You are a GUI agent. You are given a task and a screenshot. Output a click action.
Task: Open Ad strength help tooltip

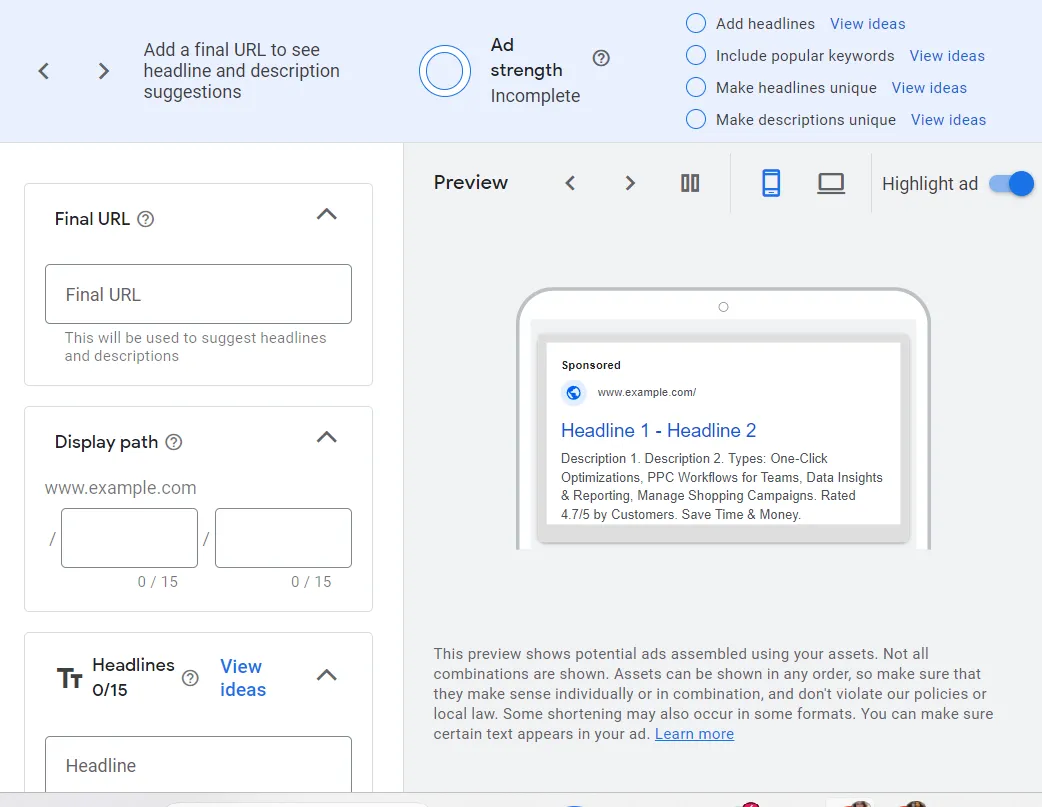[x=601, y=58]
